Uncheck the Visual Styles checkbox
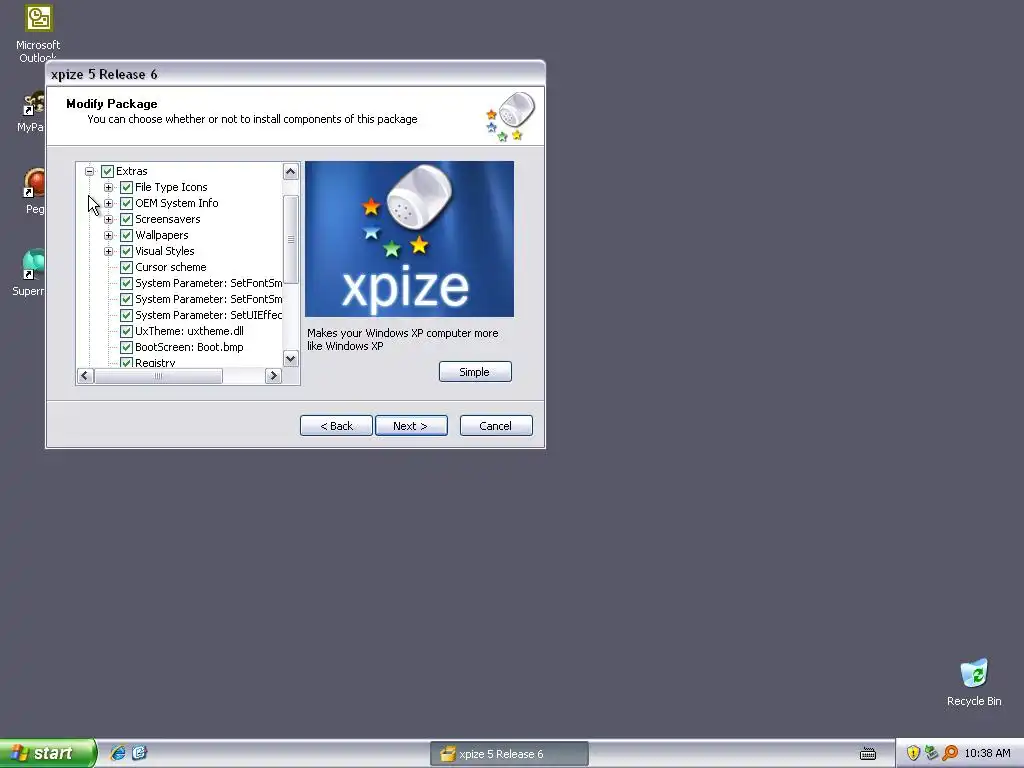Image resolution: width=1024 pixels, height=768 pixels. [x=127, y=251]
